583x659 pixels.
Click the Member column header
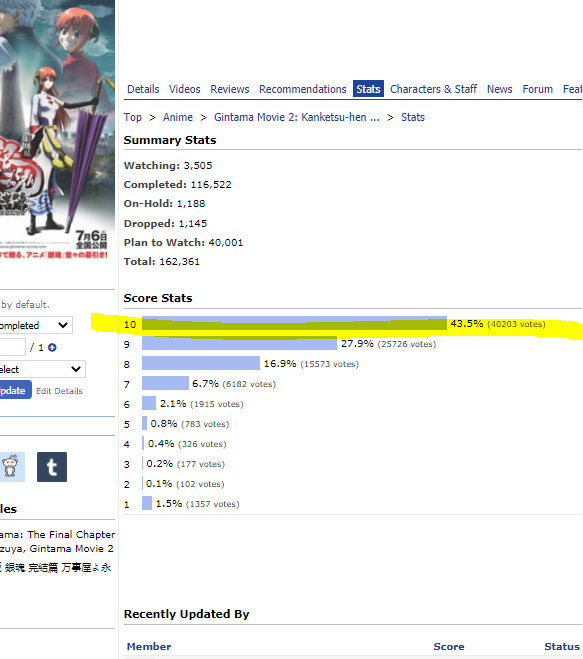pyautogui.click(x=149, y=646)
